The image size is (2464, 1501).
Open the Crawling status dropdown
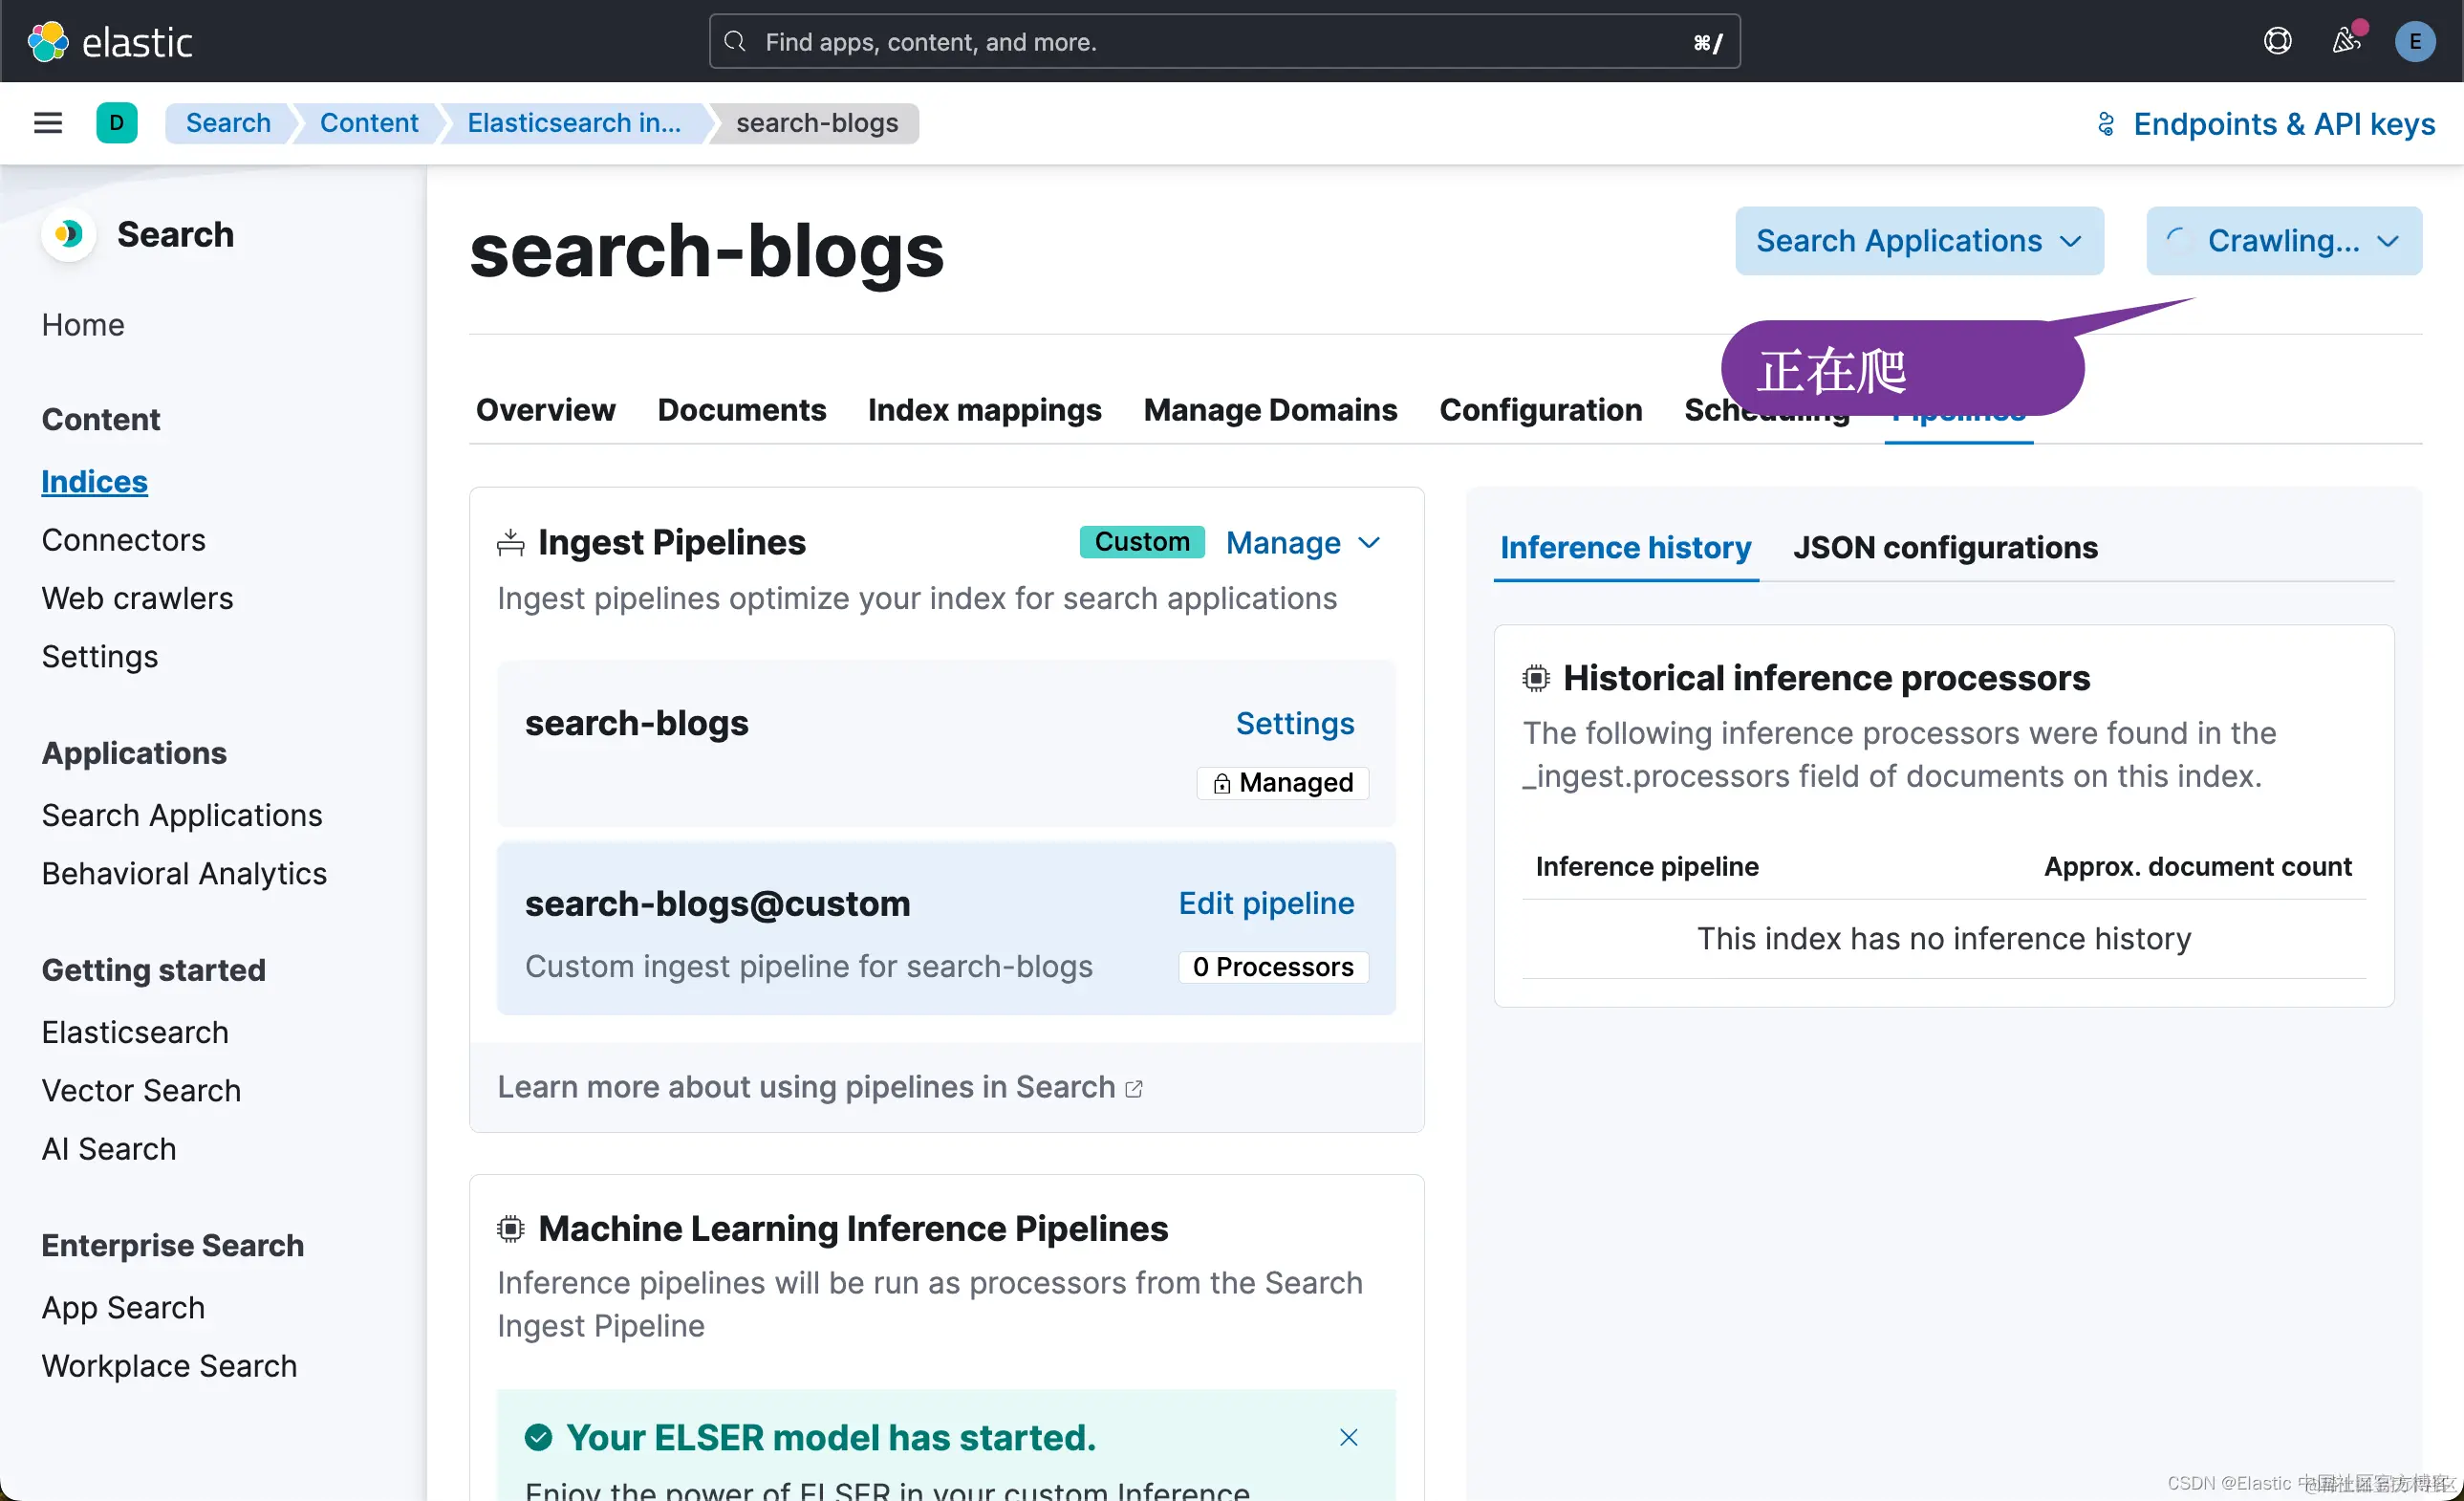(x=2283, y=241)
